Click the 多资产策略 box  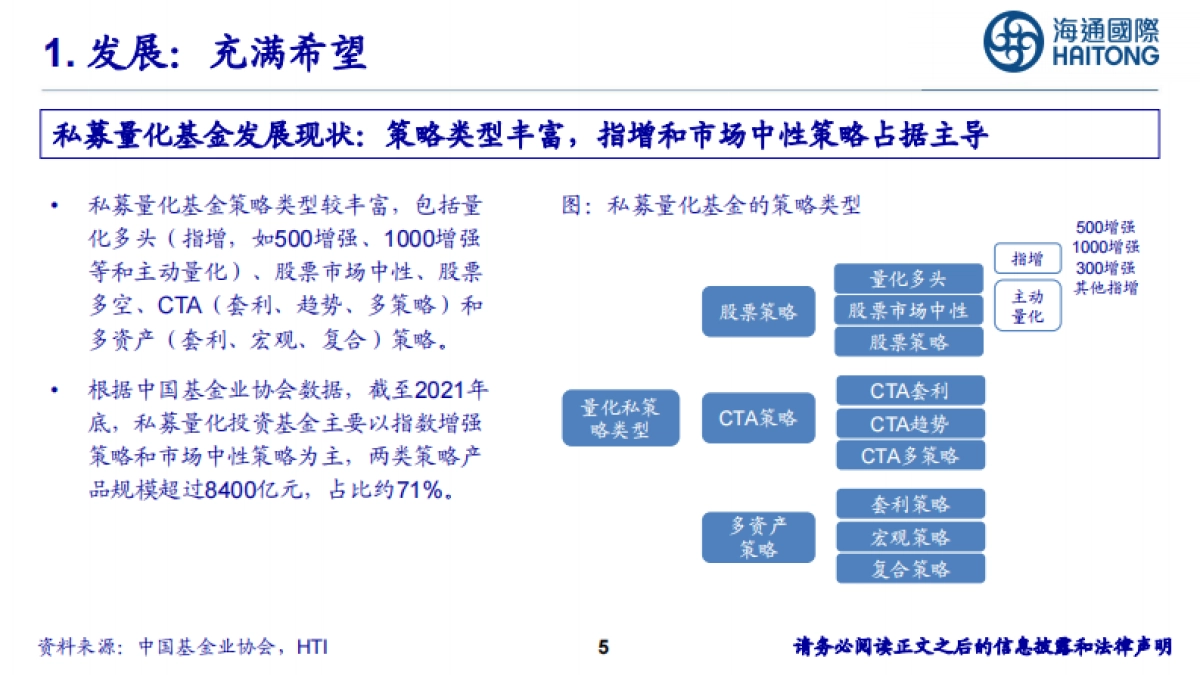tap(758, 536)
